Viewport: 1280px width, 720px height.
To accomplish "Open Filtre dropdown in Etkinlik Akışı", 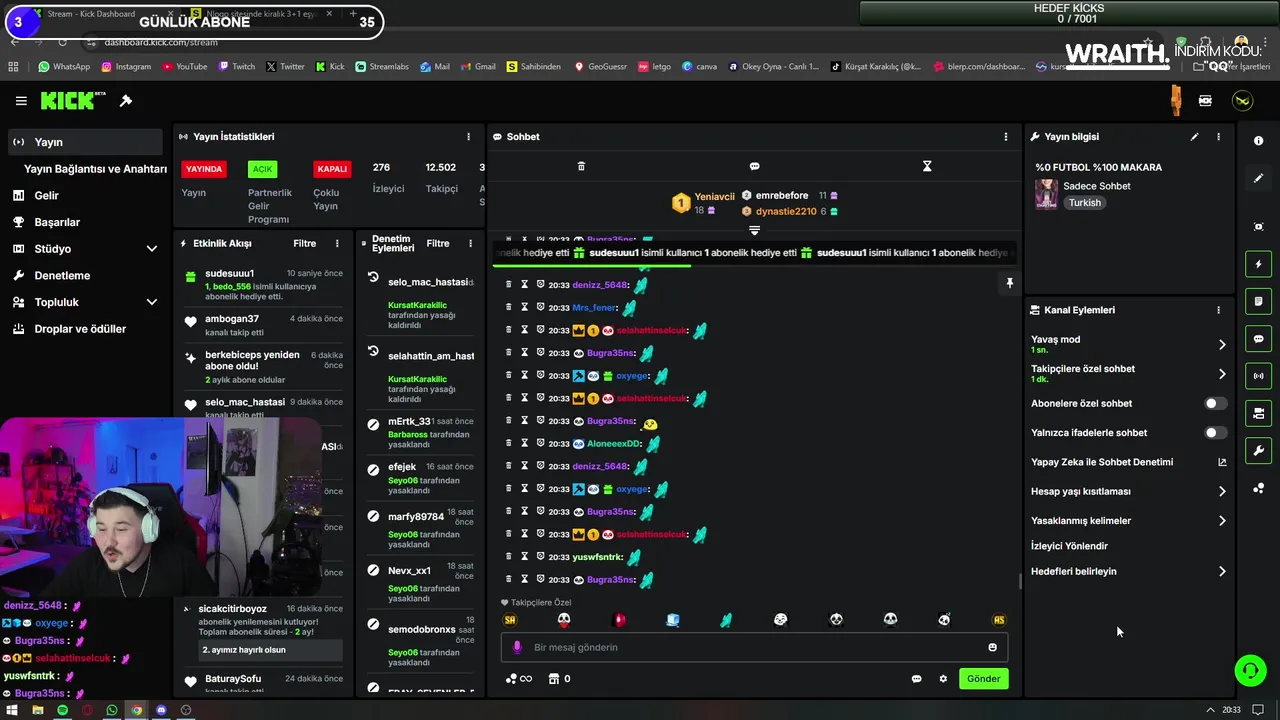I will coord(304,243).
